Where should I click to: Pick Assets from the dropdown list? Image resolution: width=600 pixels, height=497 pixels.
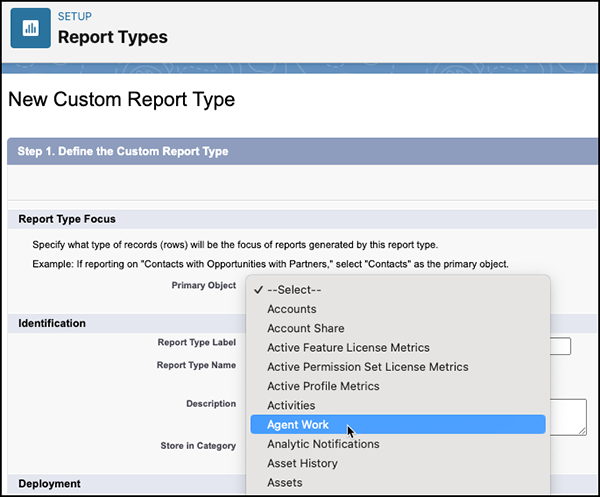(398, 482)
